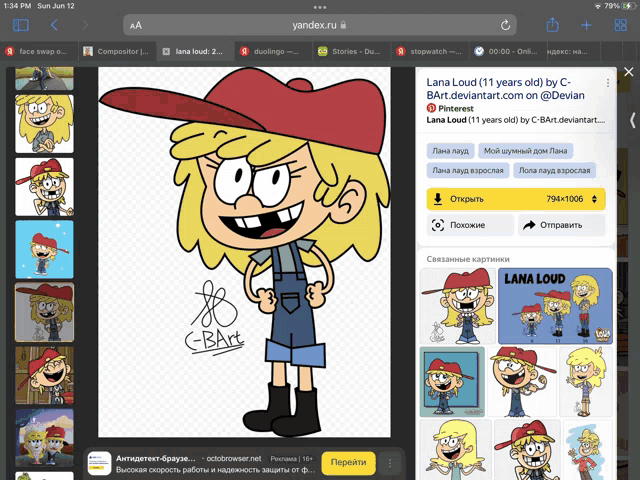Switch to the 'Stories - Du...' tab
The height and width of the screenshot is (480, 640).
[352, 51]
